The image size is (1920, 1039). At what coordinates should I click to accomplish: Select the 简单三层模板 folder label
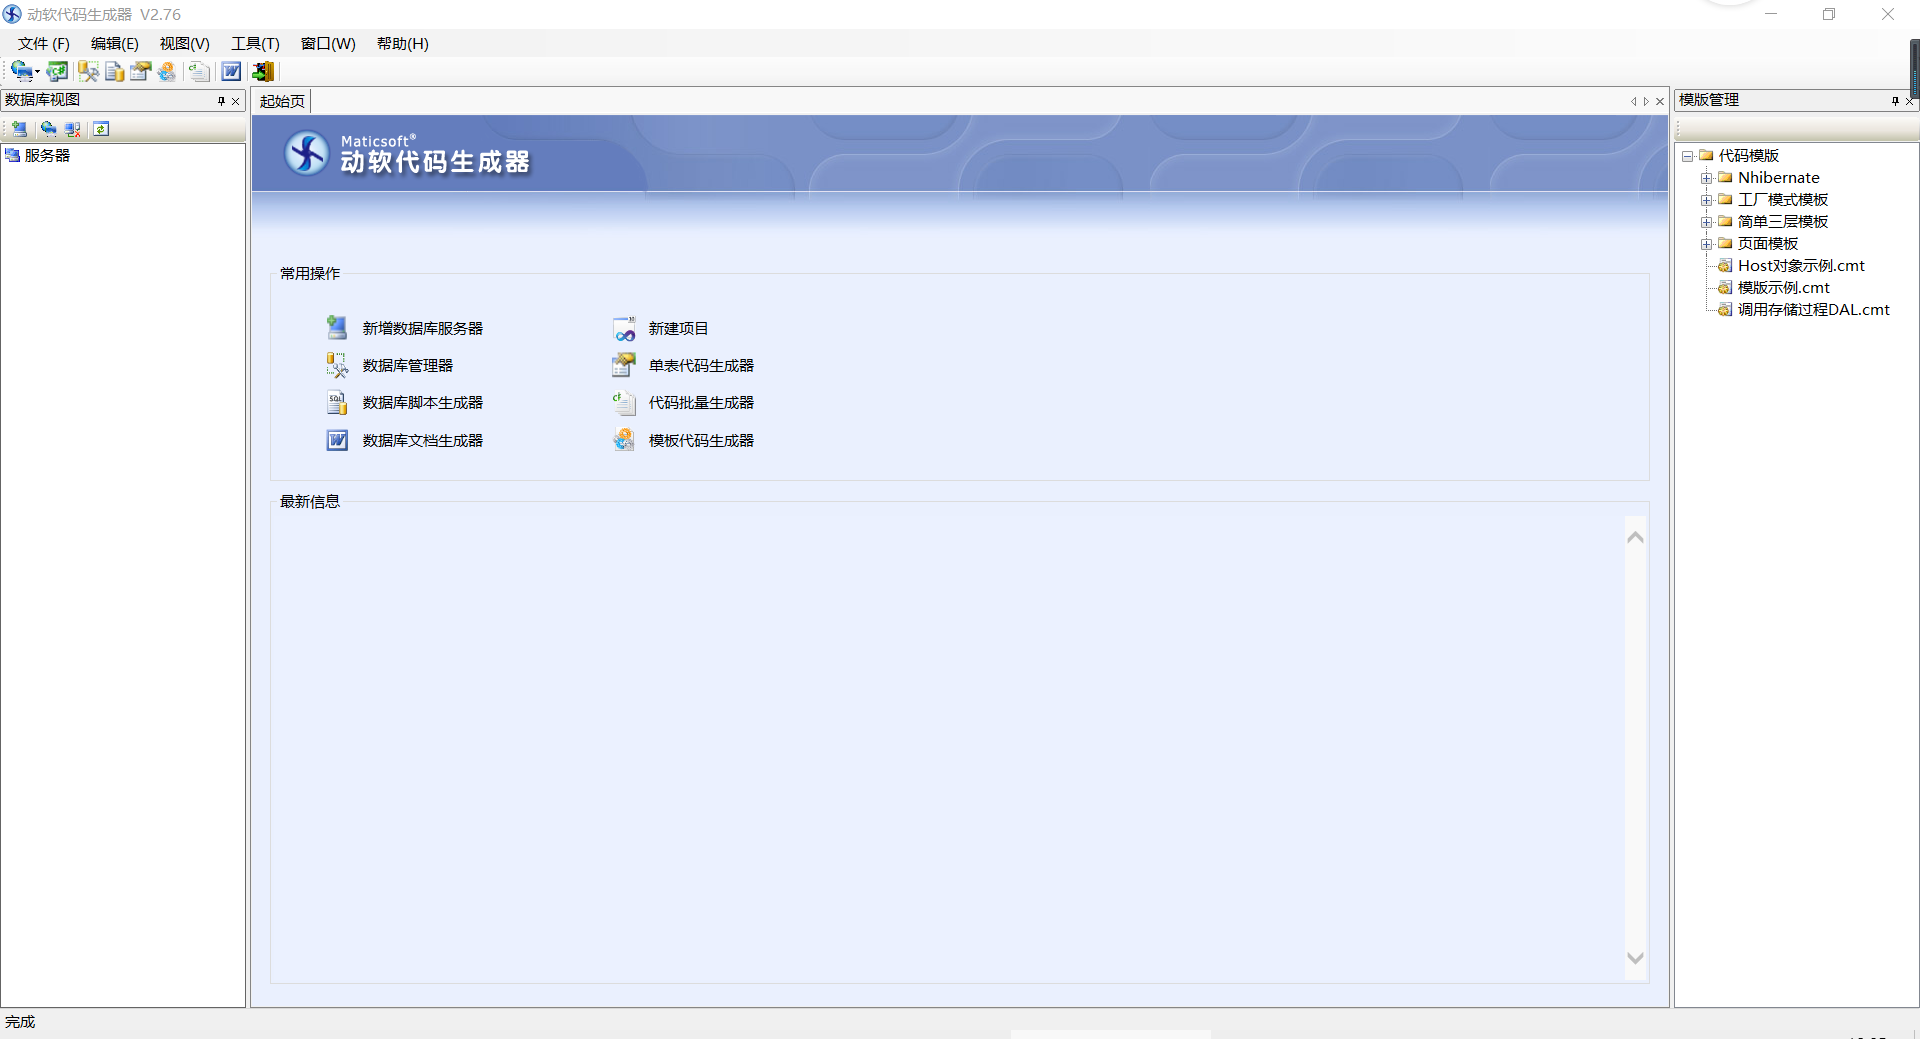click(x=1782, y=221)
